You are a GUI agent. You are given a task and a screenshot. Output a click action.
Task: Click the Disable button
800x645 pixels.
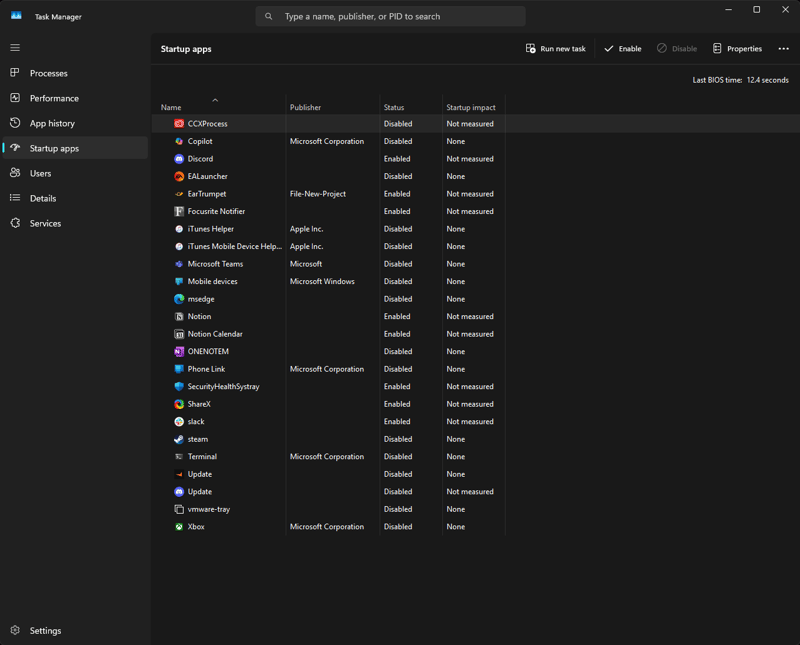tap(677, 48)
